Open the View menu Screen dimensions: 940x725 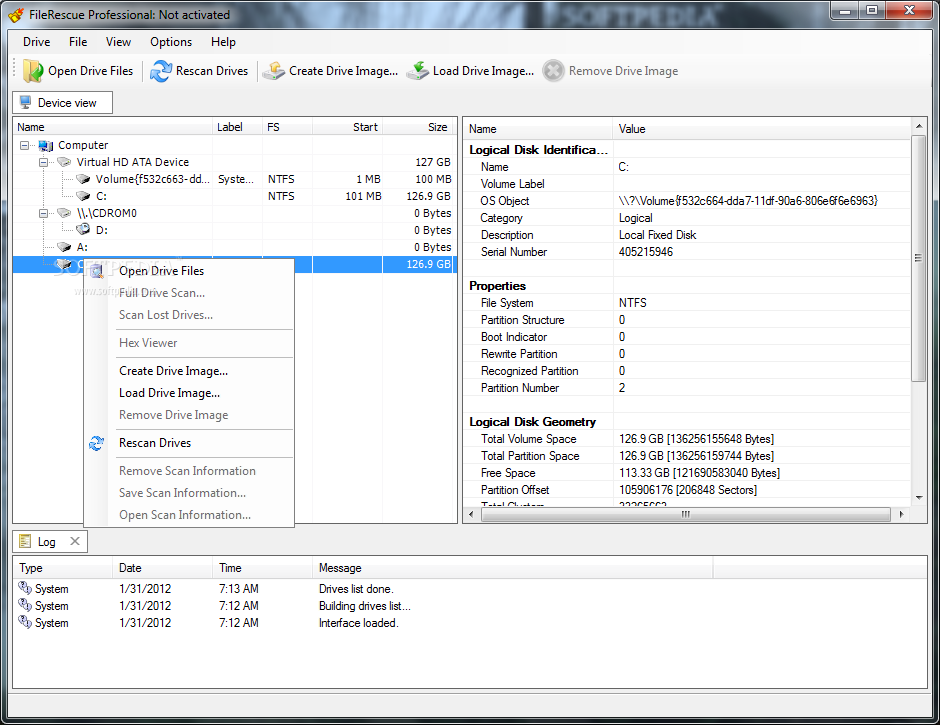coord(118,42)
